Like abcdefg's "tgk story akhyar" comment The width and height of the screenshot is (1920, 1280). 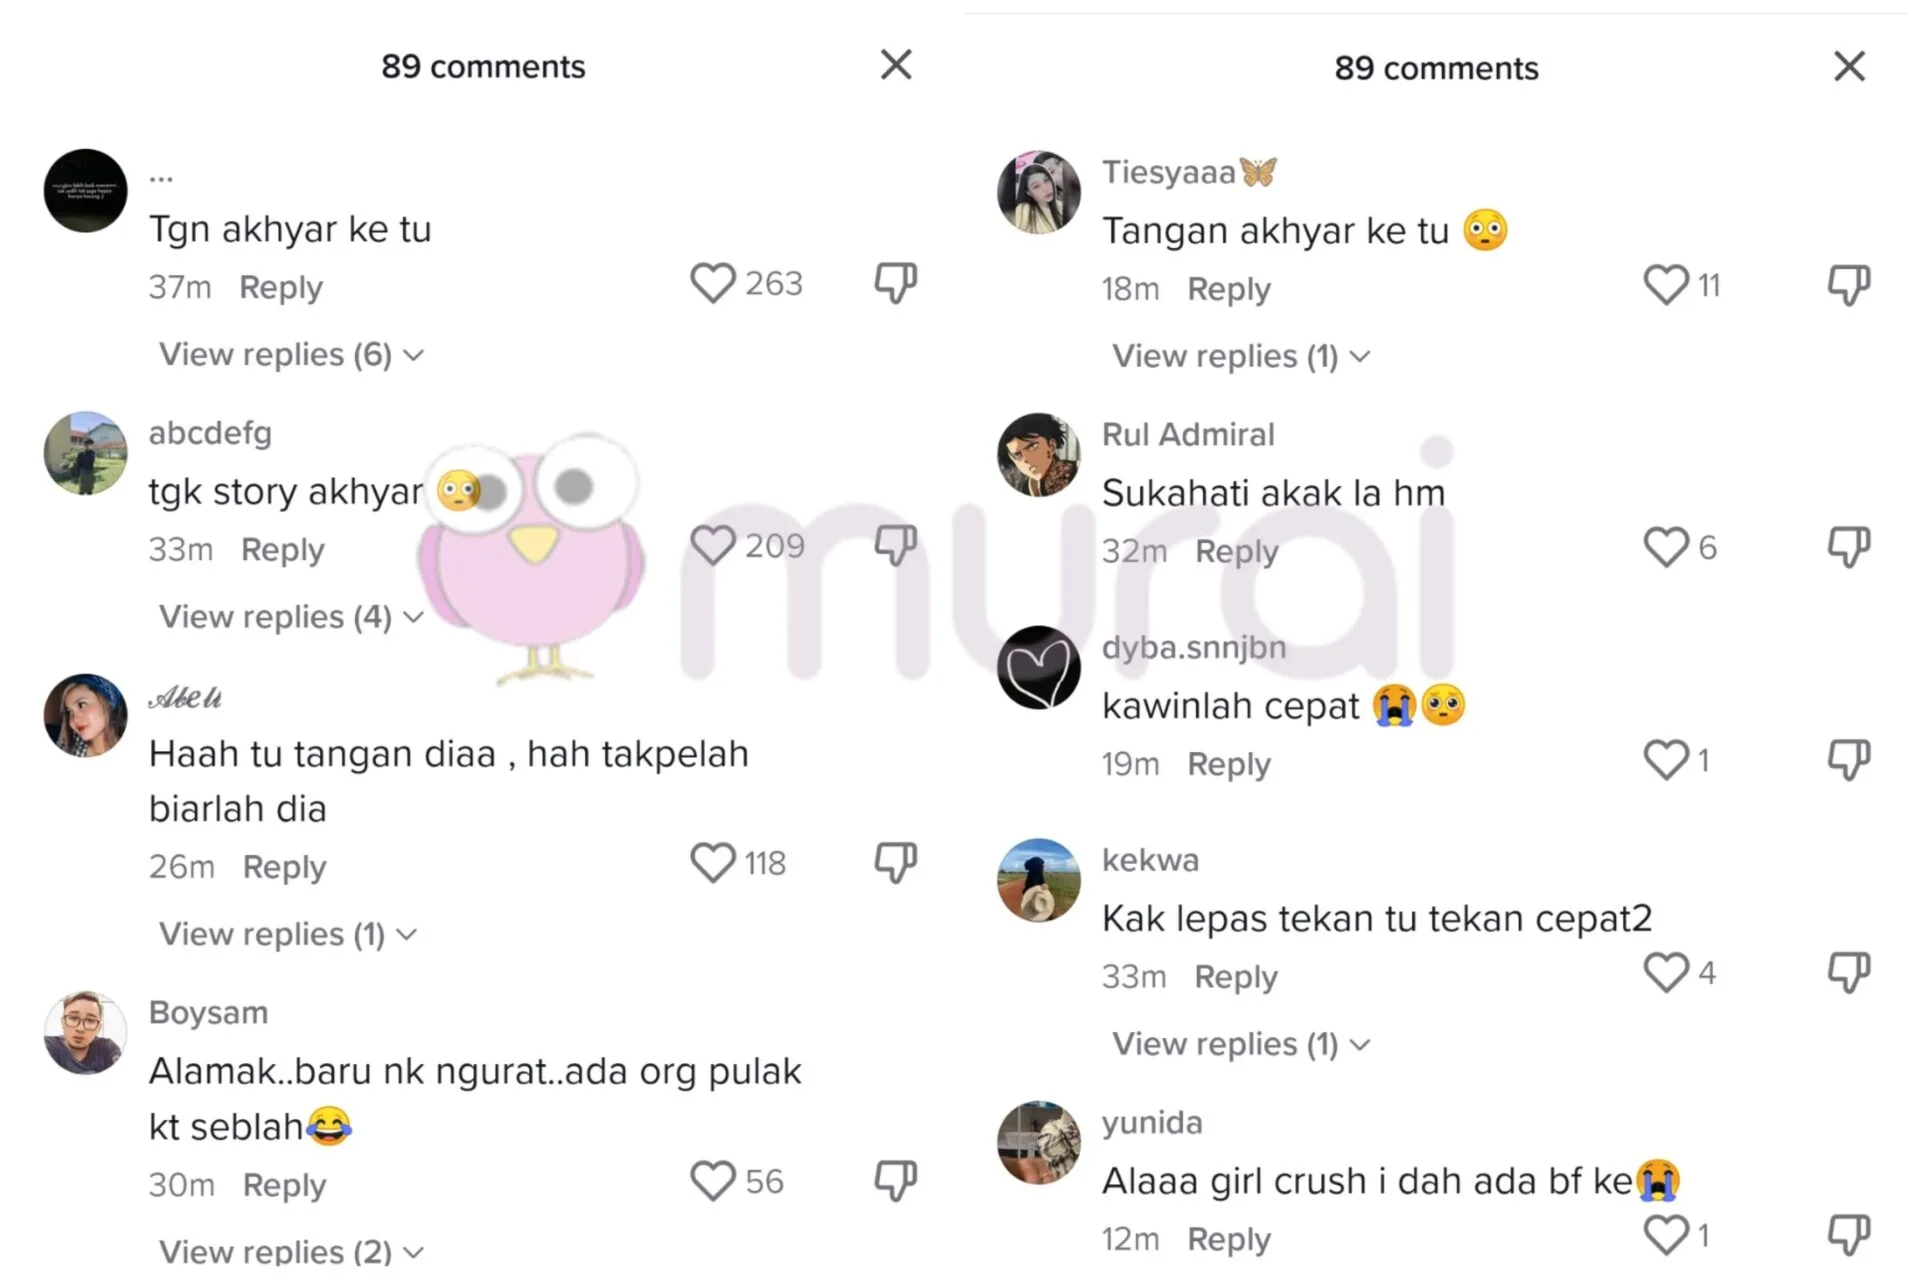712,545
